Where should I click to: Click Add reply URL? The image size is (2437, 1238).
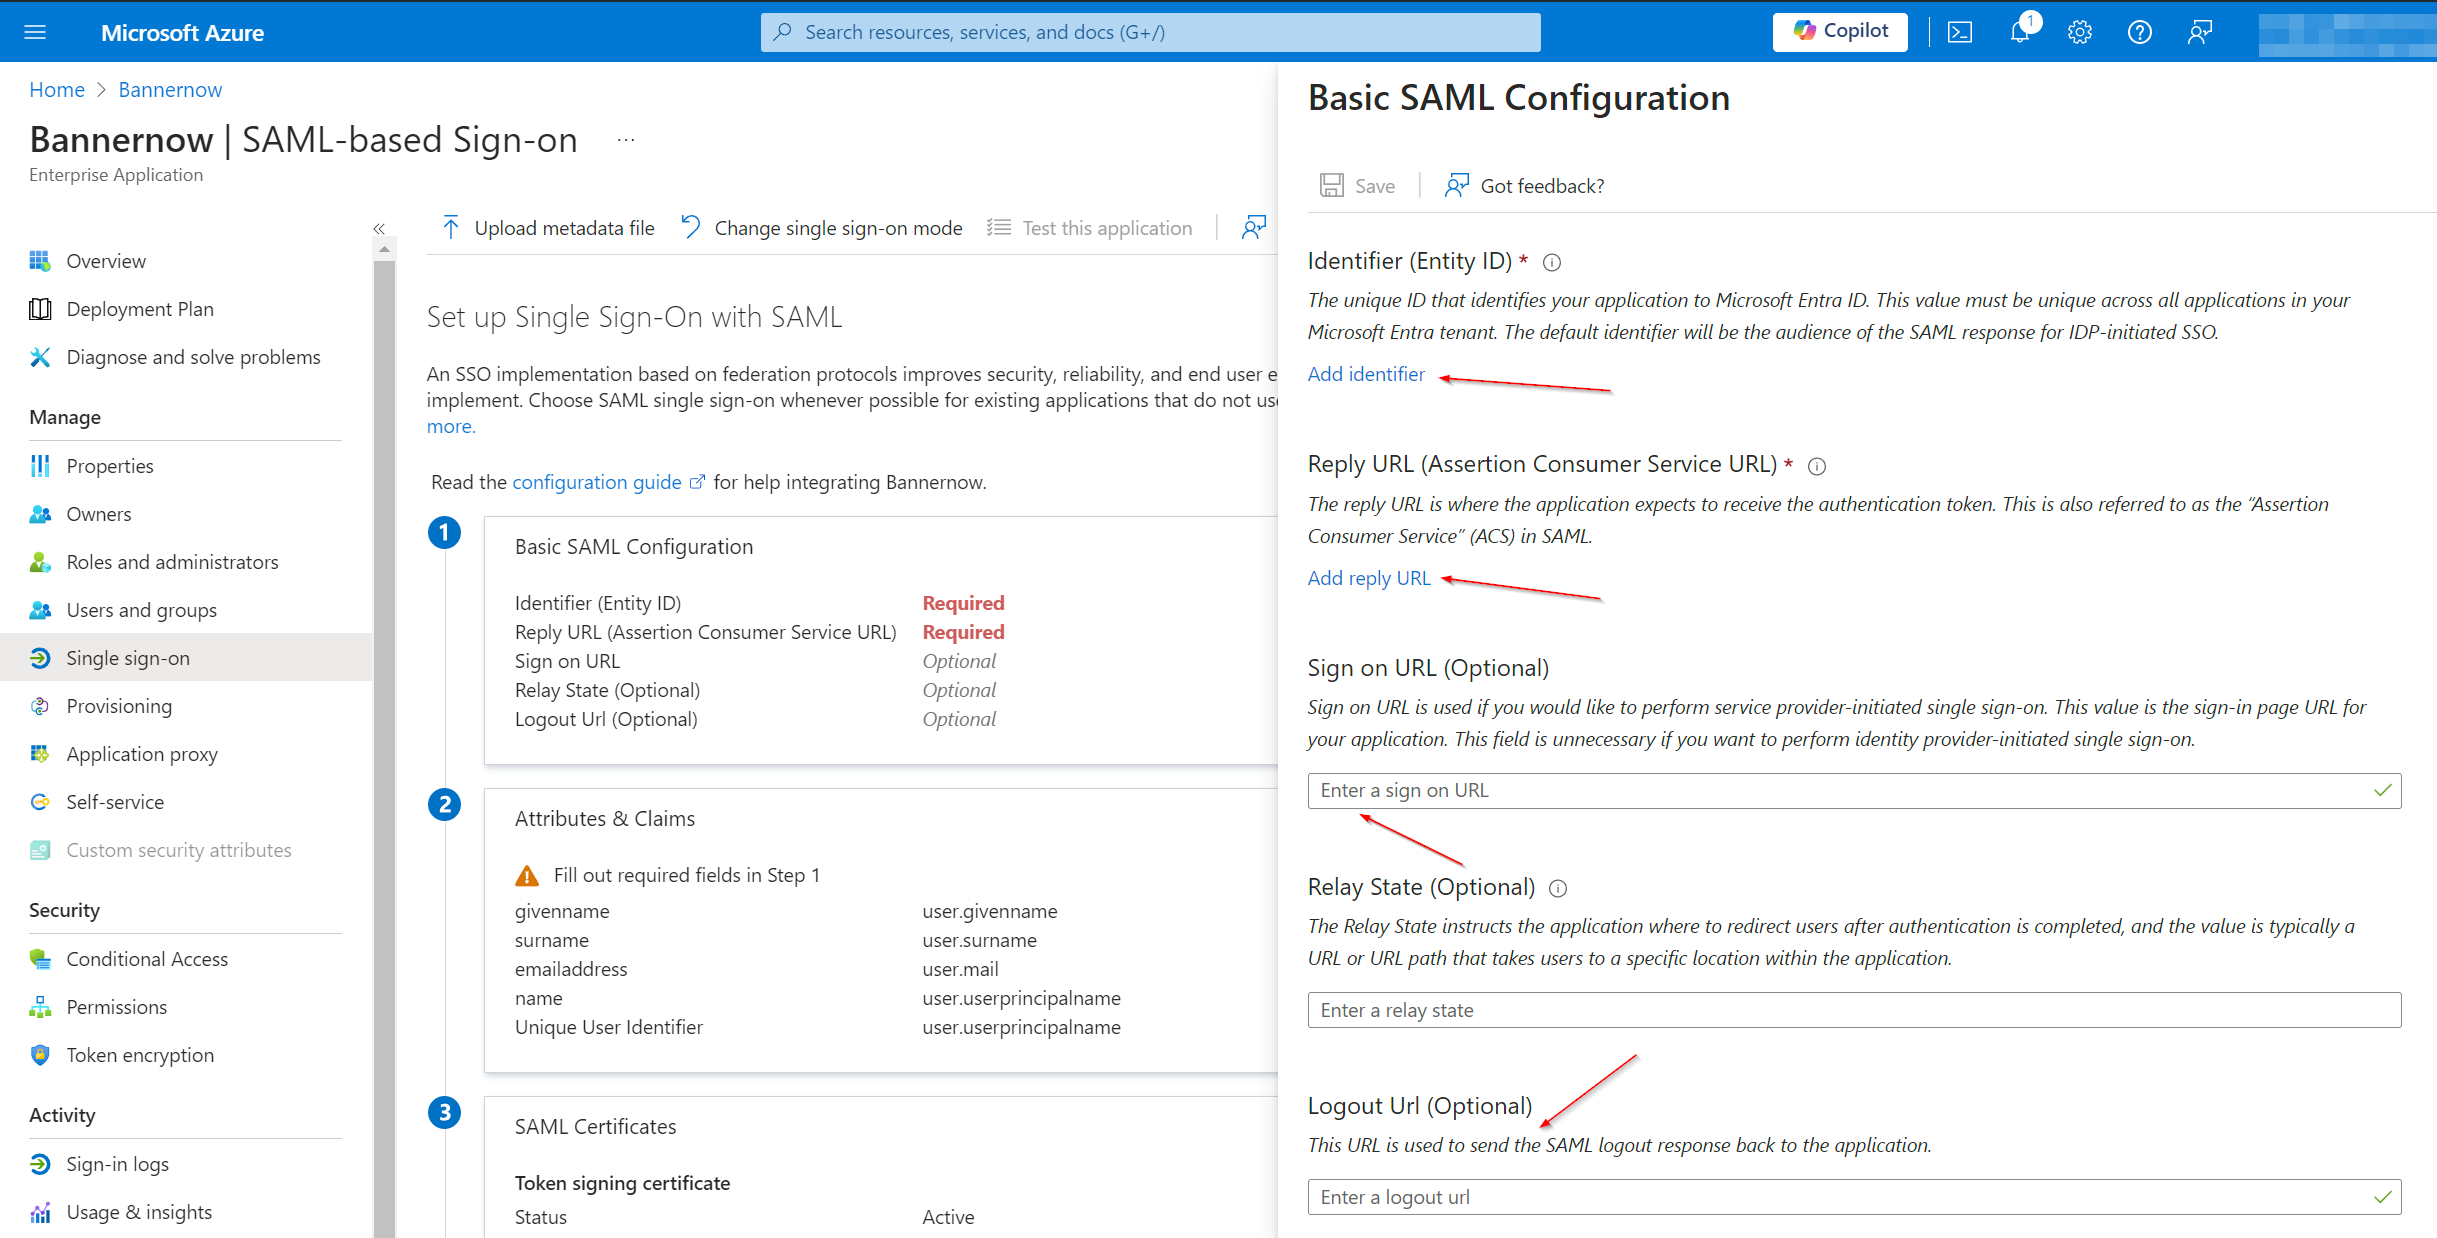(1369, 578)
